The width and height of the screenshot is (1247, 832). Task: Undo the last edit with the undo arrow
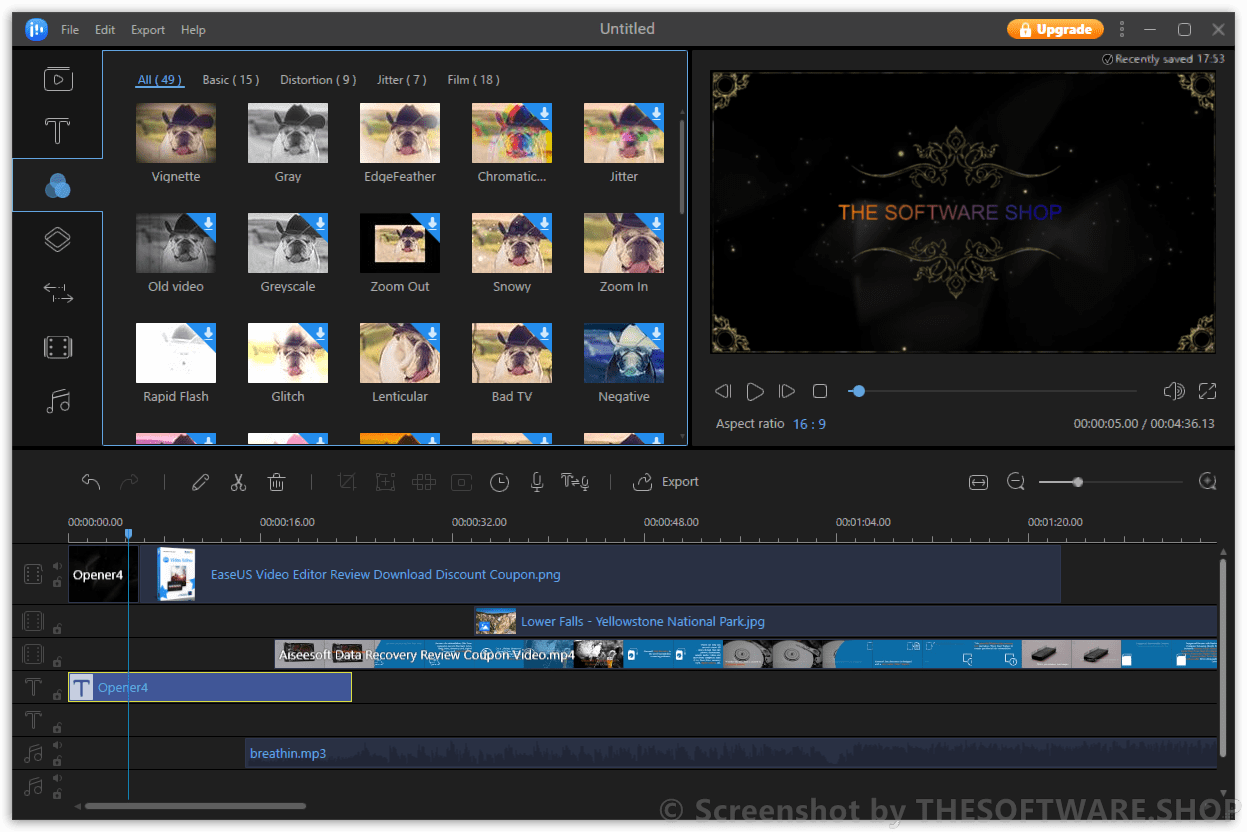[90, 482]
